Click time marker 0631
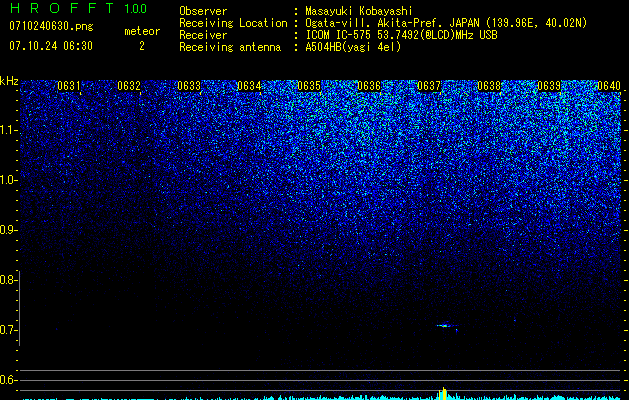The width and height of the screenshot is (629, 400). (69, 86)
